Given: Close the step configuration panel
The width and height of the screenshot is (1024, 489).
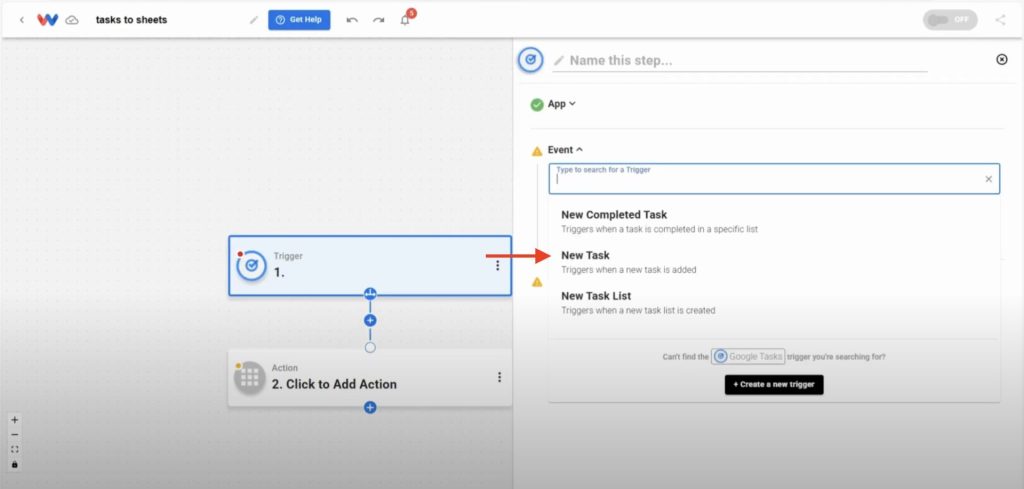Looking at the screenshot, I should (1002, 59).
